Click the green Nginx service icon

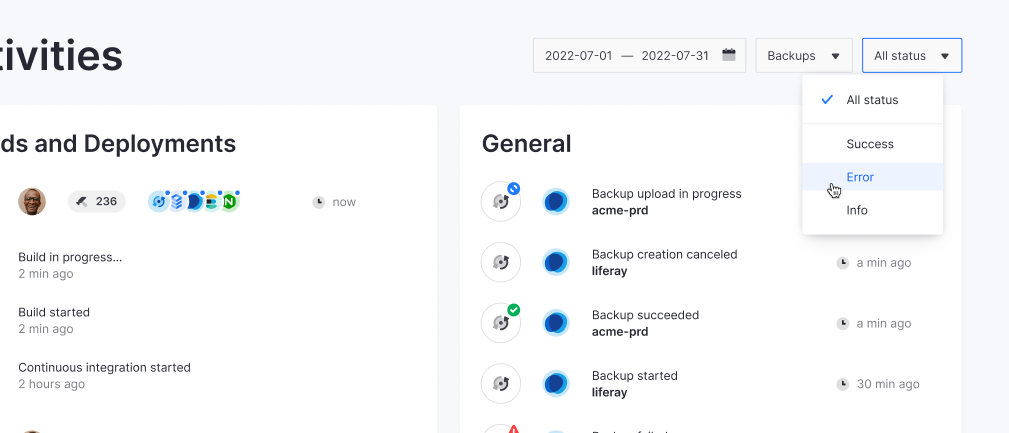point(229,202)
